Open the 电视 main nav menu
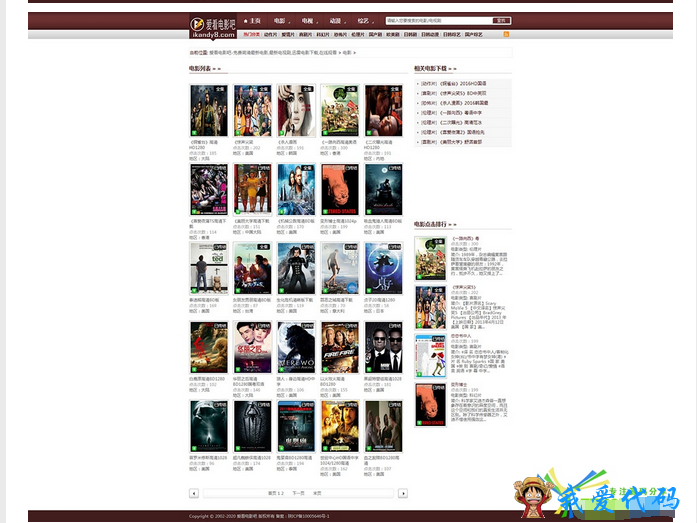Image resolution: width=697 pixels, height=523 pixels. click(309, 21)
